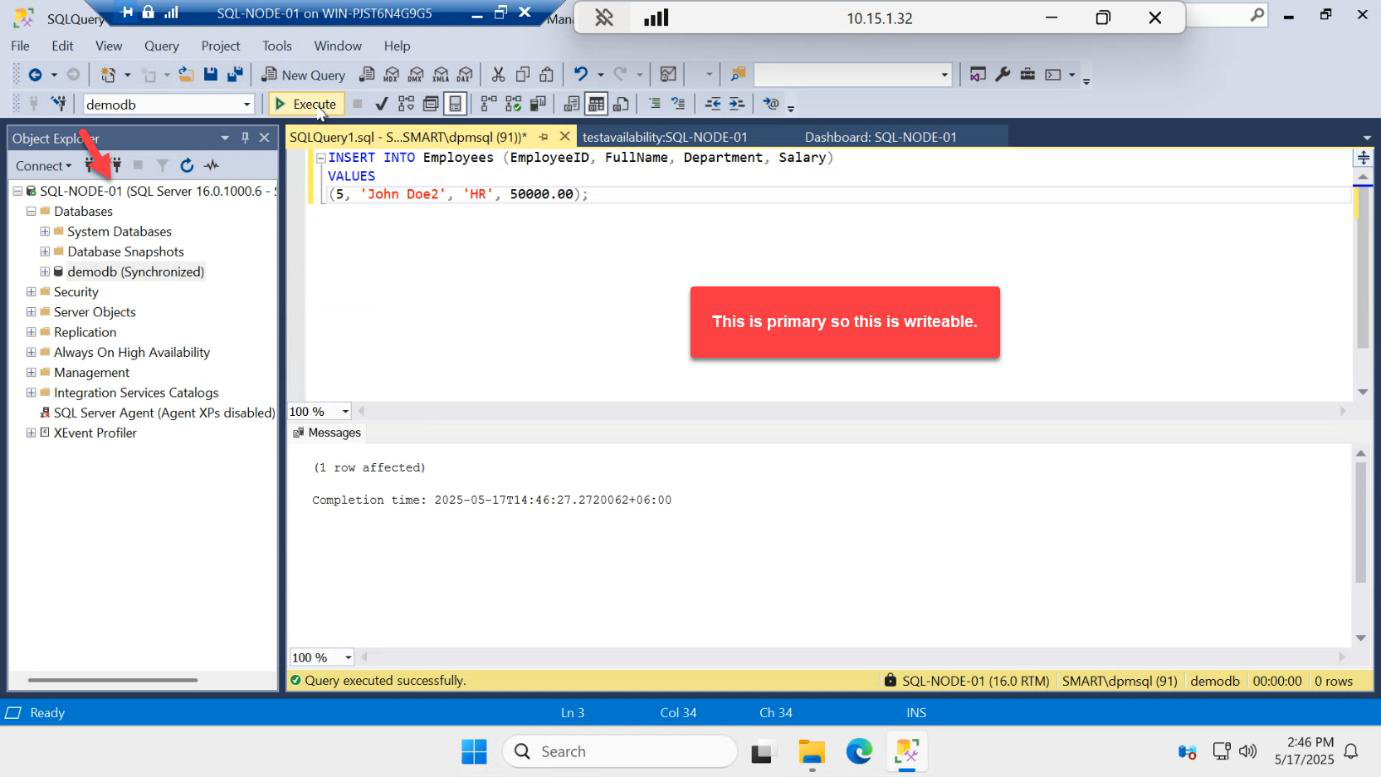
Task: Open the Find in Files icon
Action: click(x=738, y=75)
